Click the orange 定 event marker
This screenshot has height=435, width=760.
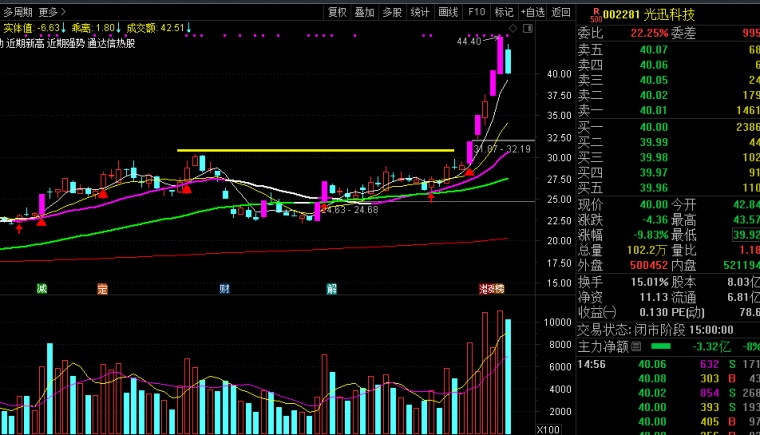pyautogui.click(x=102, y=289)
